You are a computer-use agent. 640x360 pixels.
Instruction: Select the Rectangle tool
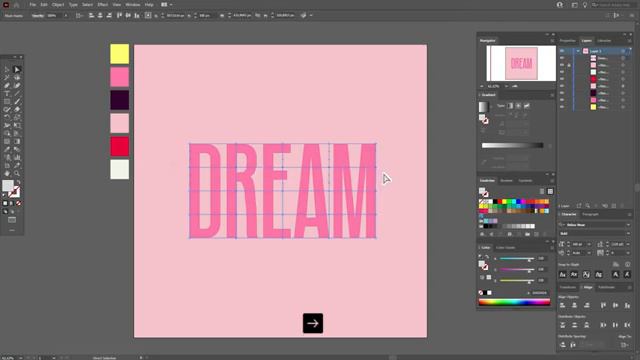point(7,102)
